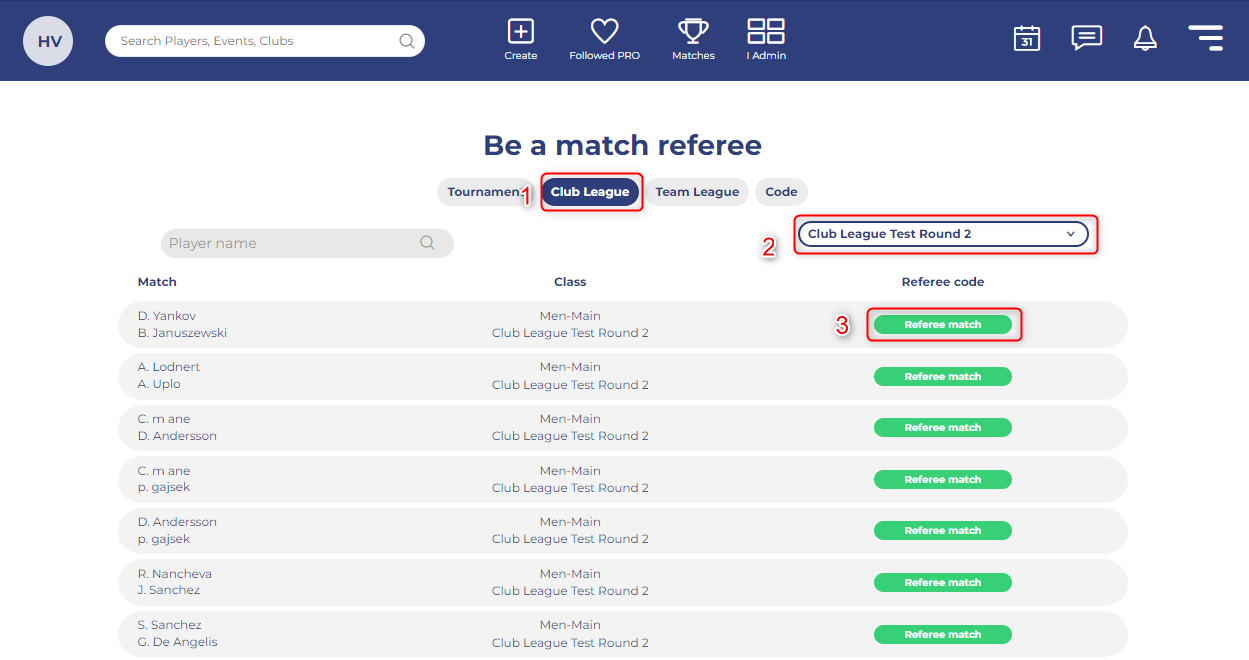Screen dimensions: 1249x660
Task: Open Followed PRO heart icon
Action: [604, 31]
